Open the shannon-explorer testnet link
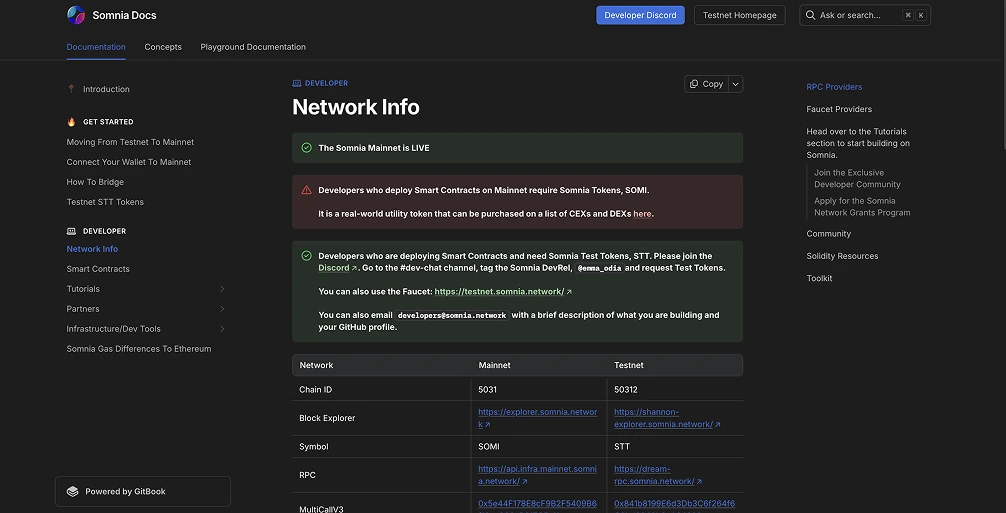The height and width of the screenshot is (513, 1006). point(667,418)
